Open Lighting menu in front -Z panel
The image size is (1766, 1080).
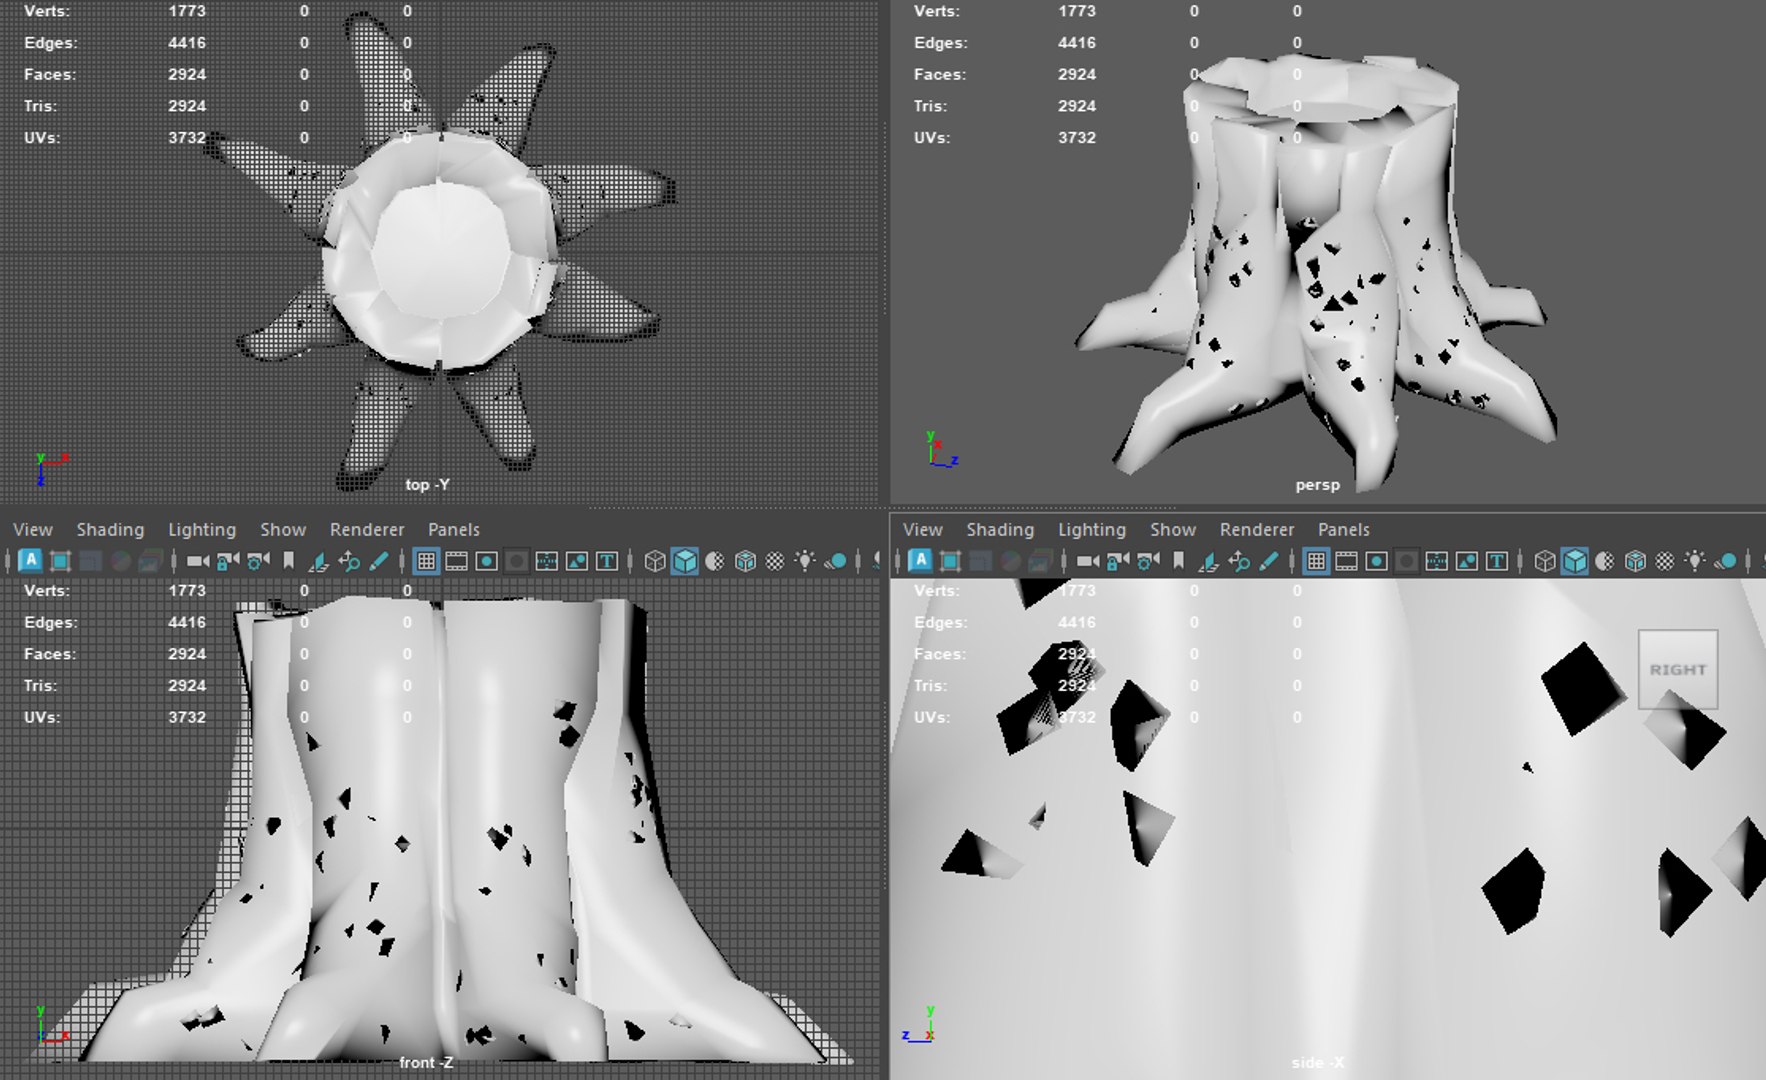click(202, 529)
